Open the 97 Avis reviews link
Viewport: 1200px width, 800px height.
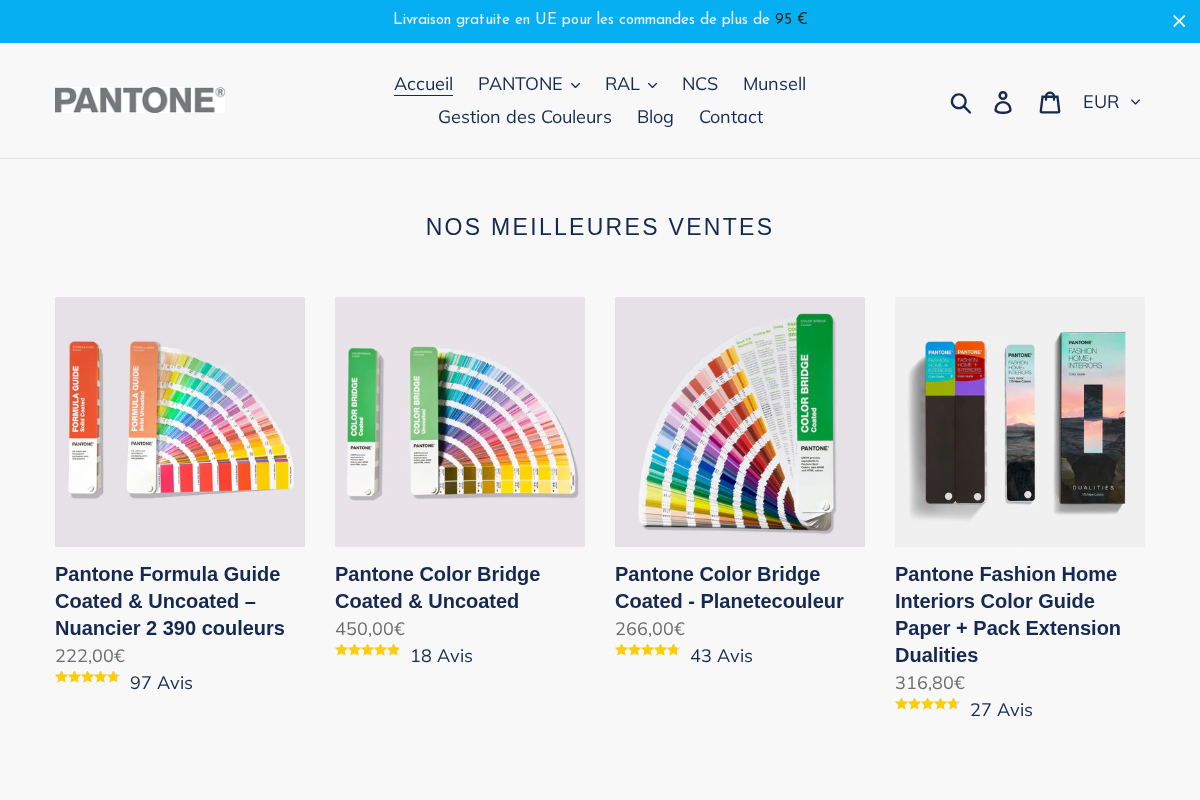coord(161,682)
